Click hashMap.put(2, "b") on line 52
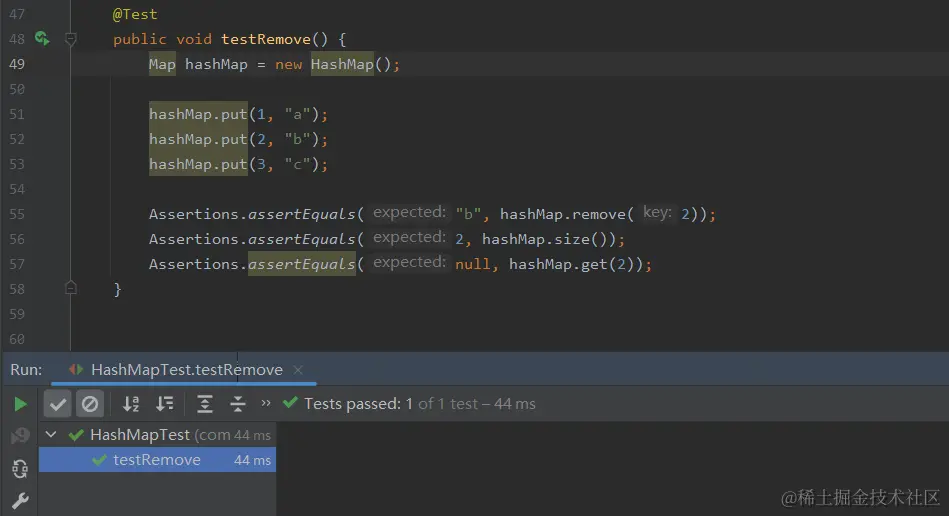 coord(238,139)
